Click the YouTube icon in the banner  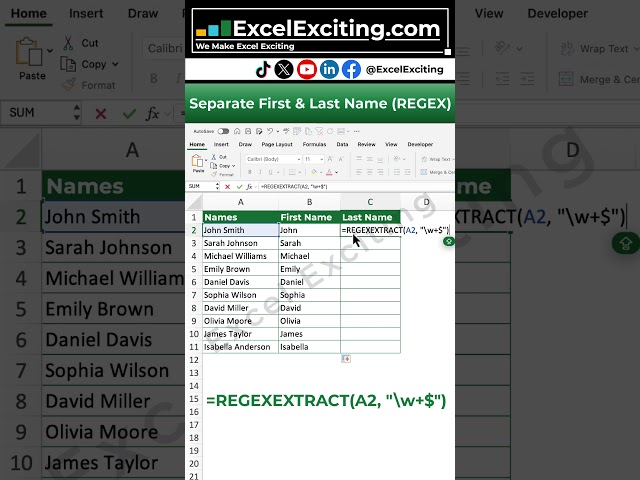click(307, 69)
